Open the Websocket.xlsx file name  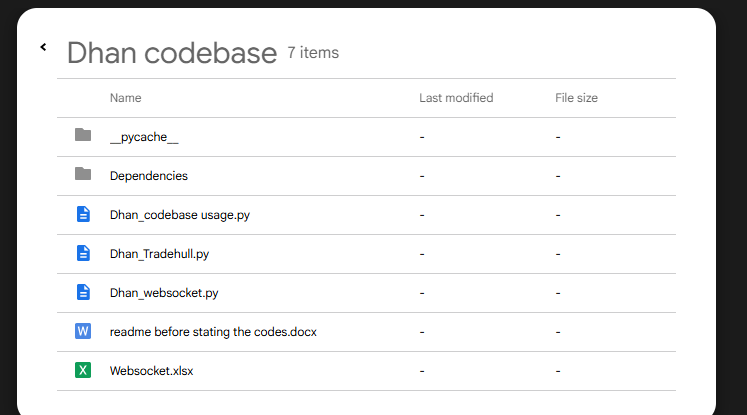pyautogui.click(x=151, y=371)
